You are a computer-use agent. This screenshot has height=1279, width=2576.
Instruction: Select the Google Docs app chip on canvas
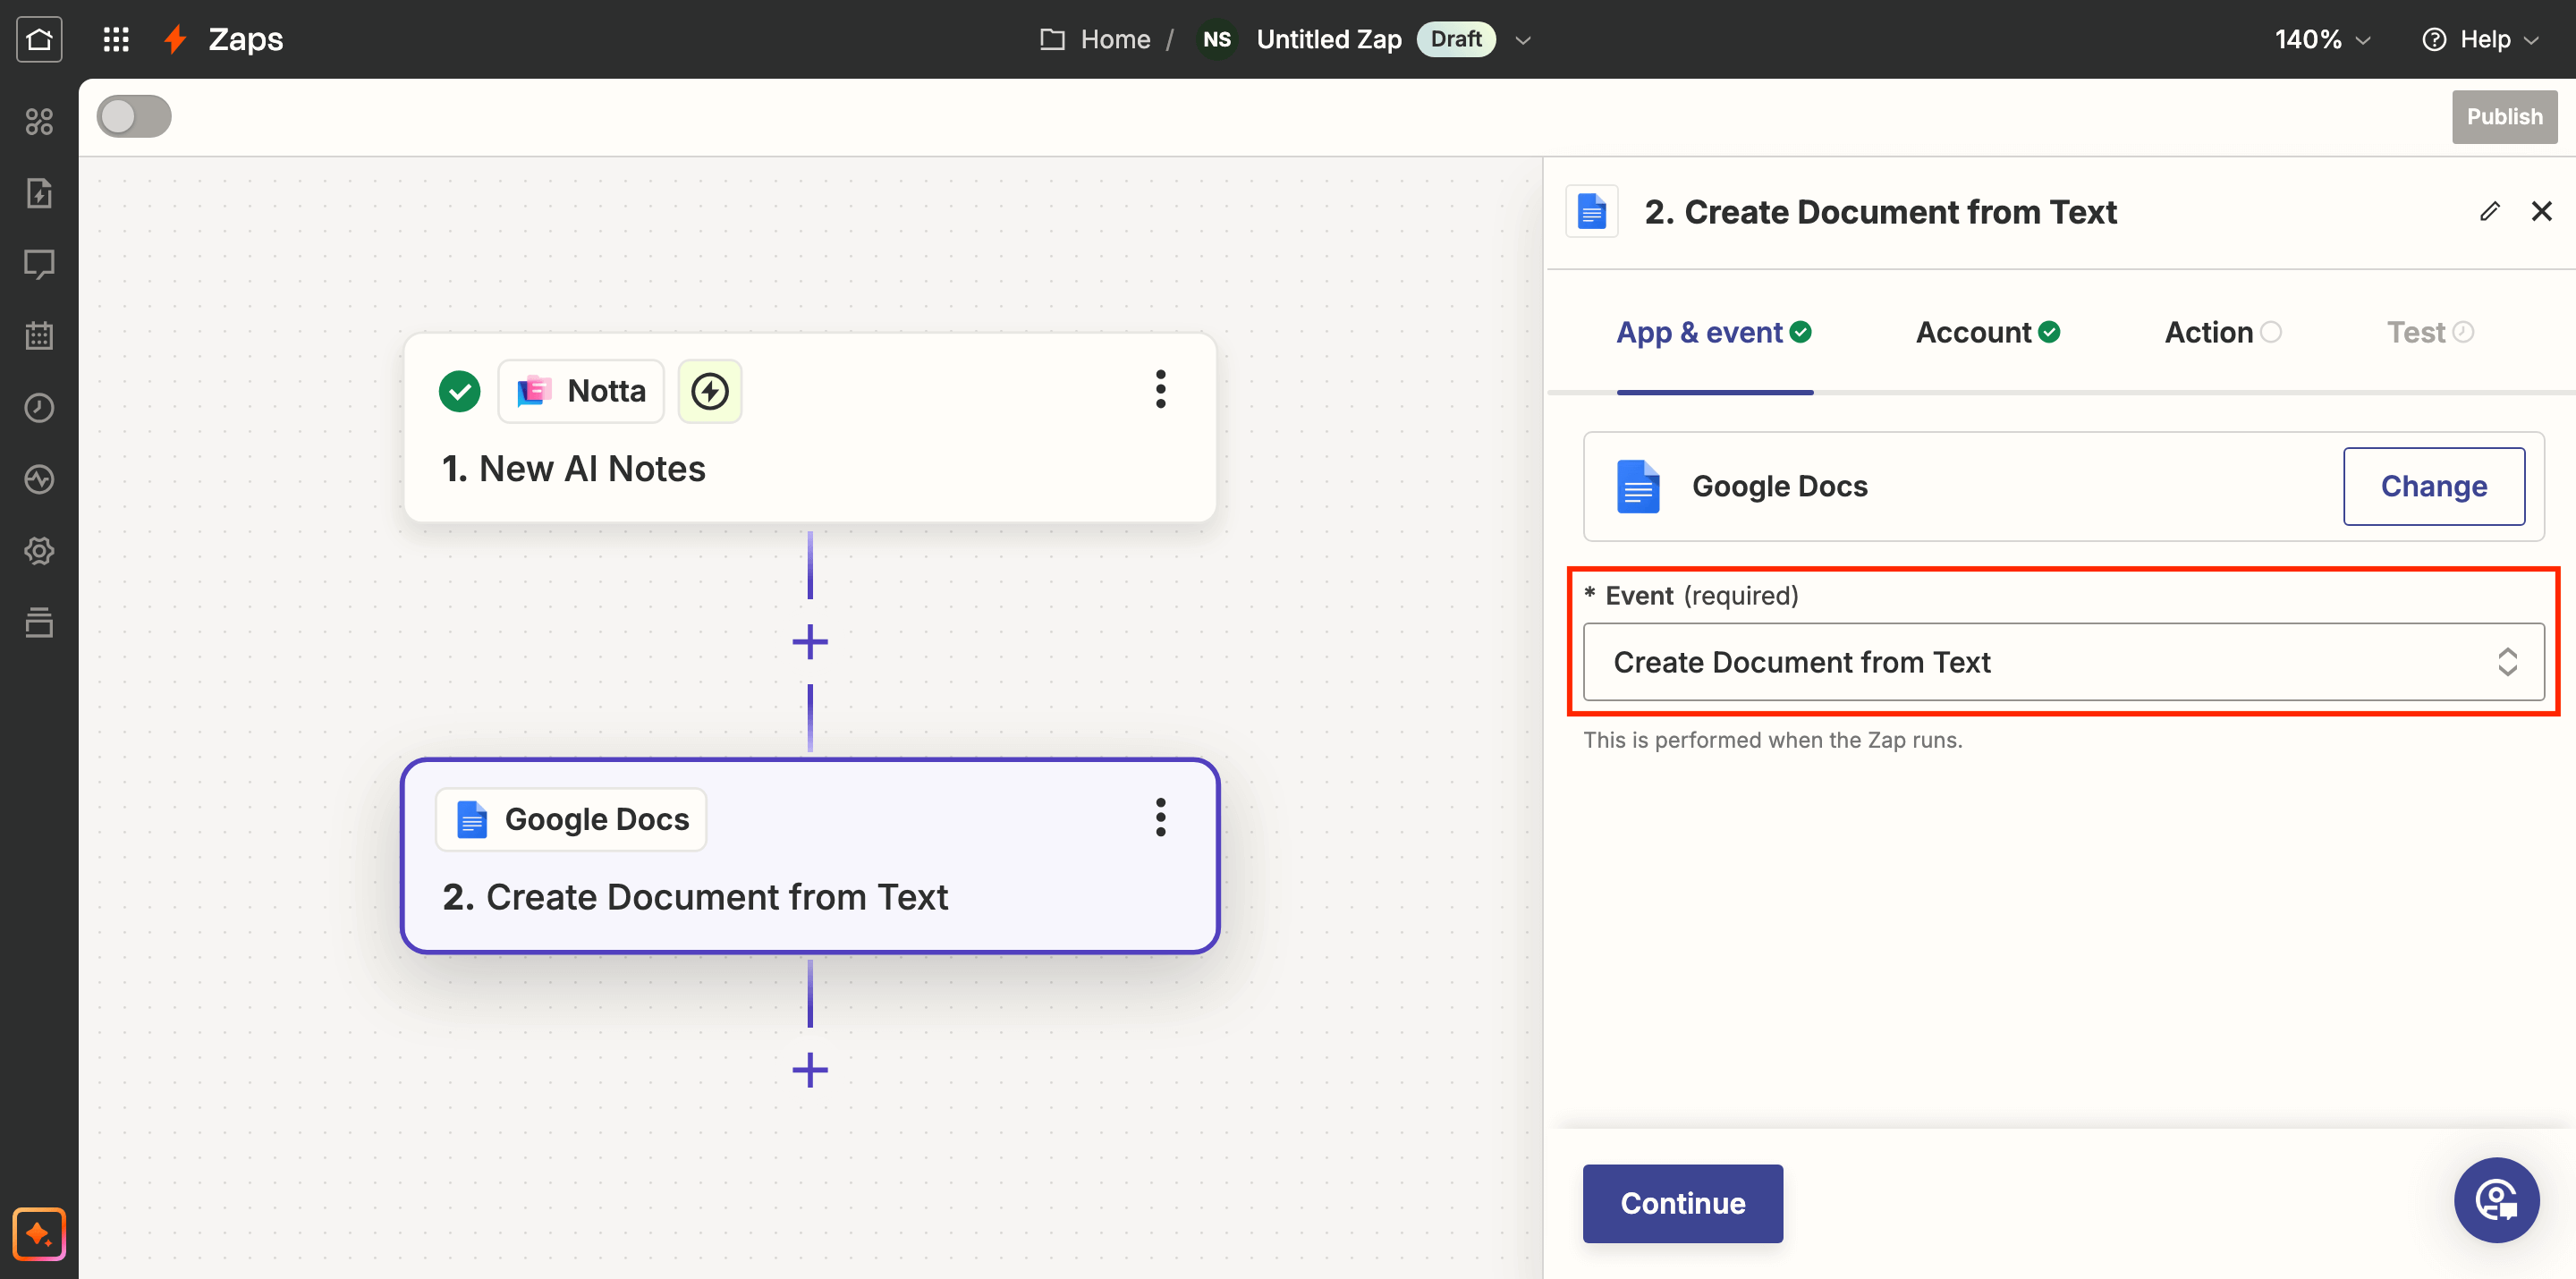pos(571,819)
